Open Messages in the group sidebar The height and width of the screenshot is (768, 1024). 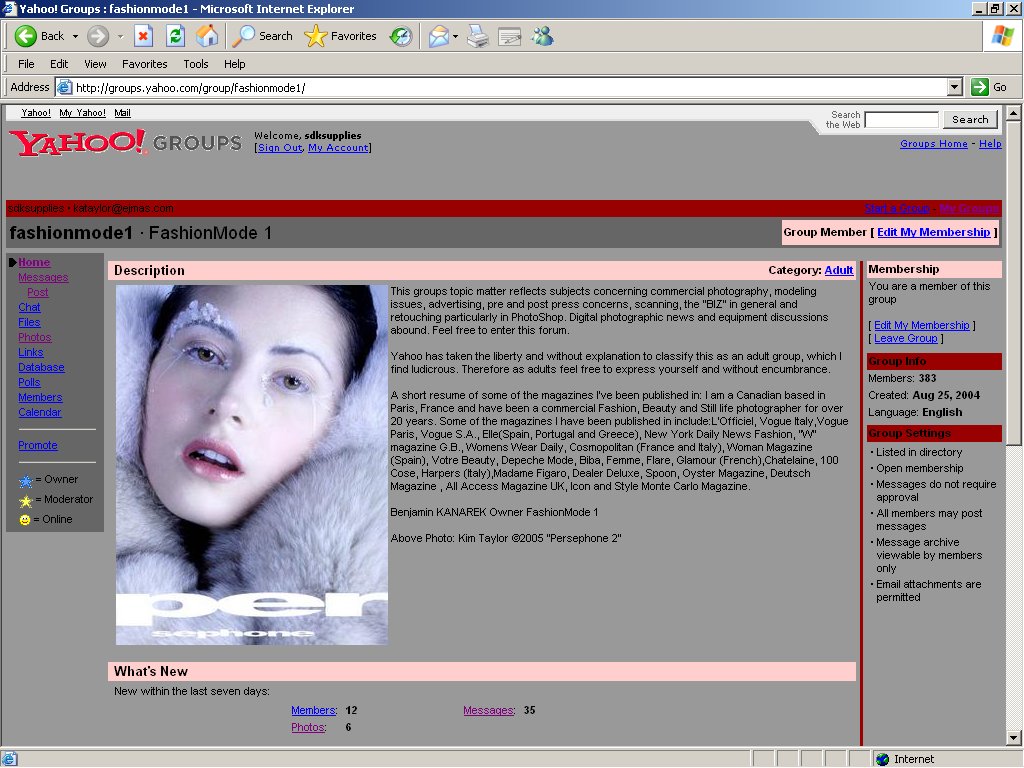[43, 278]
